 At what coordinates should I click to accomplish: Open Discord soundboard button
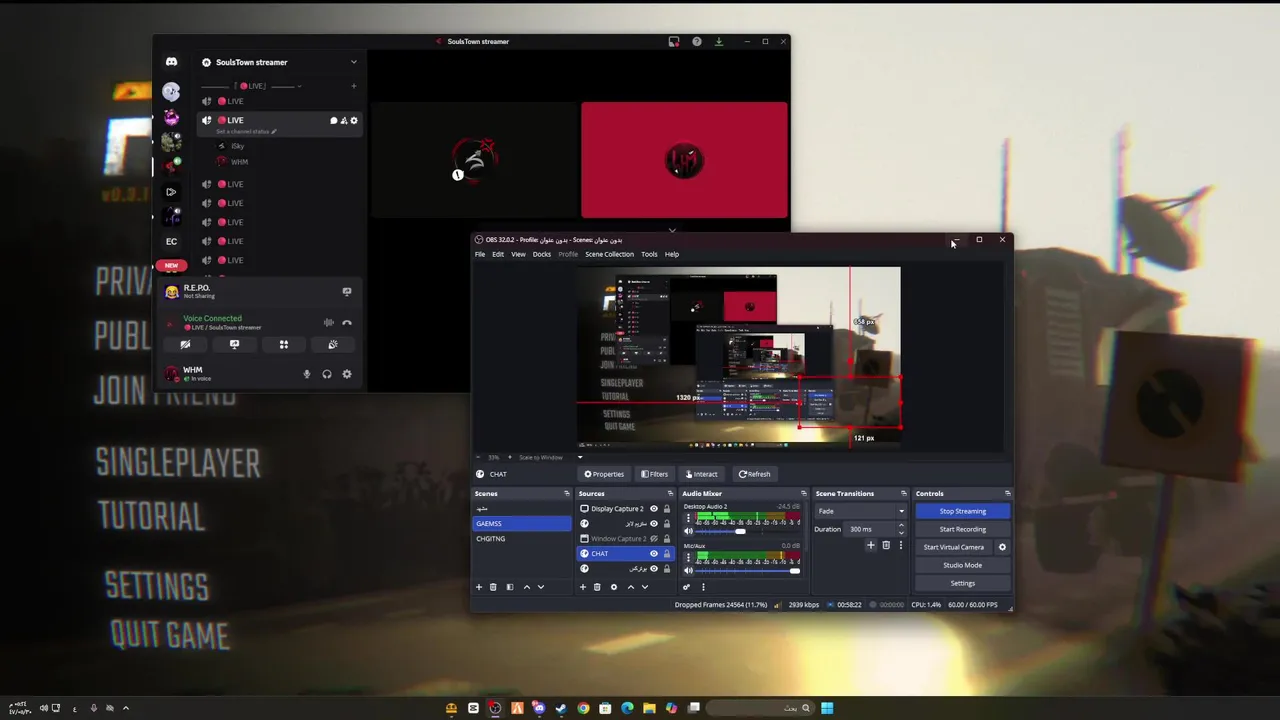333,344
